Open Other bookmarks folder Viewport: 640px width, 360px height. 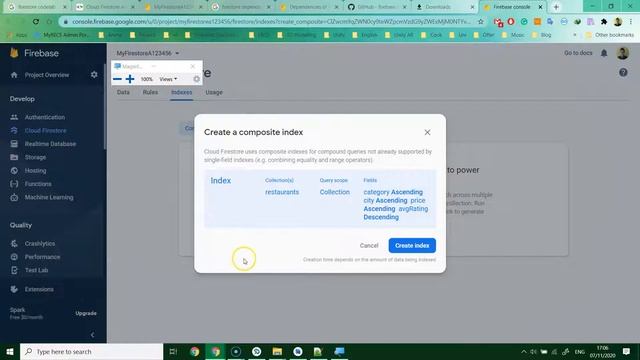pos(610,35)
